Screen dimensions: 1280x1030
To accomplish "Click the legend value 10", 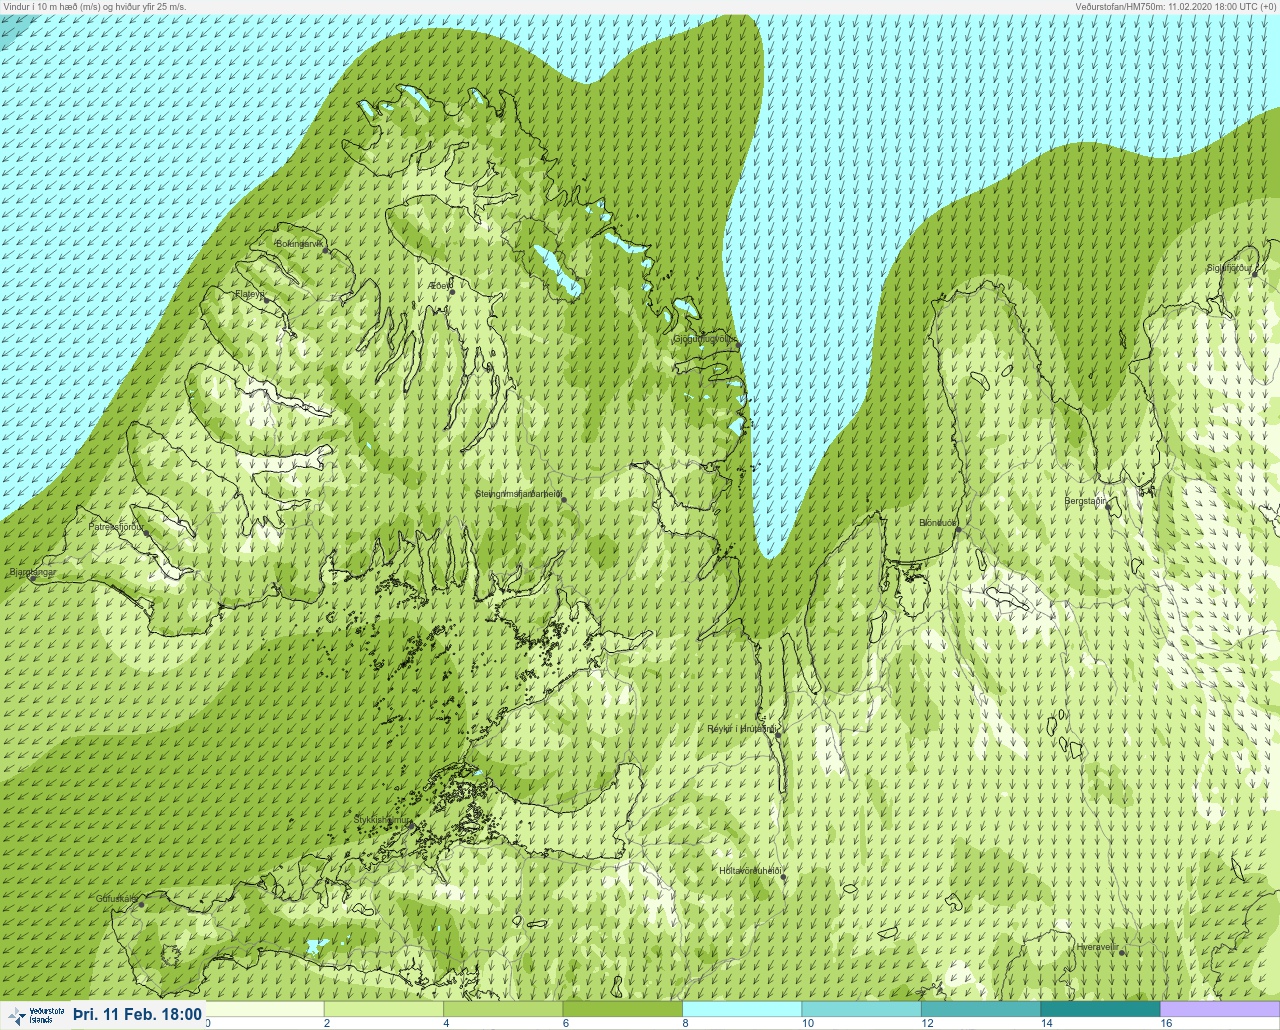I will click(807, 1024).
